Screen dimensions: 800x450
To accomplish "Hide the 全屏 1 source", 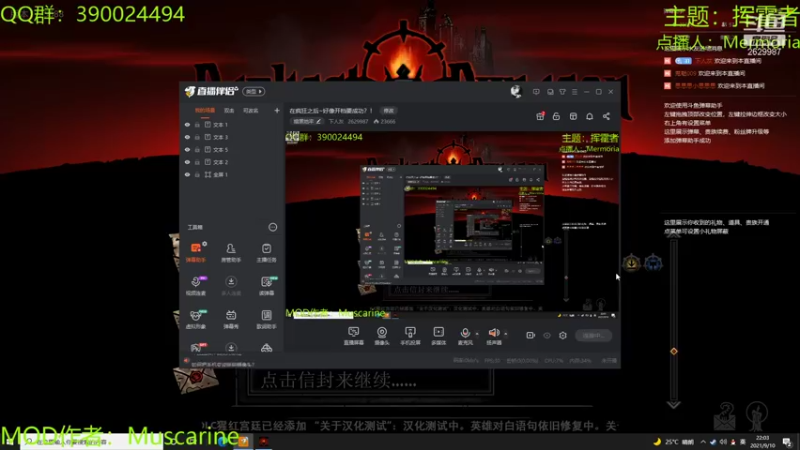I will pos(187,174).
